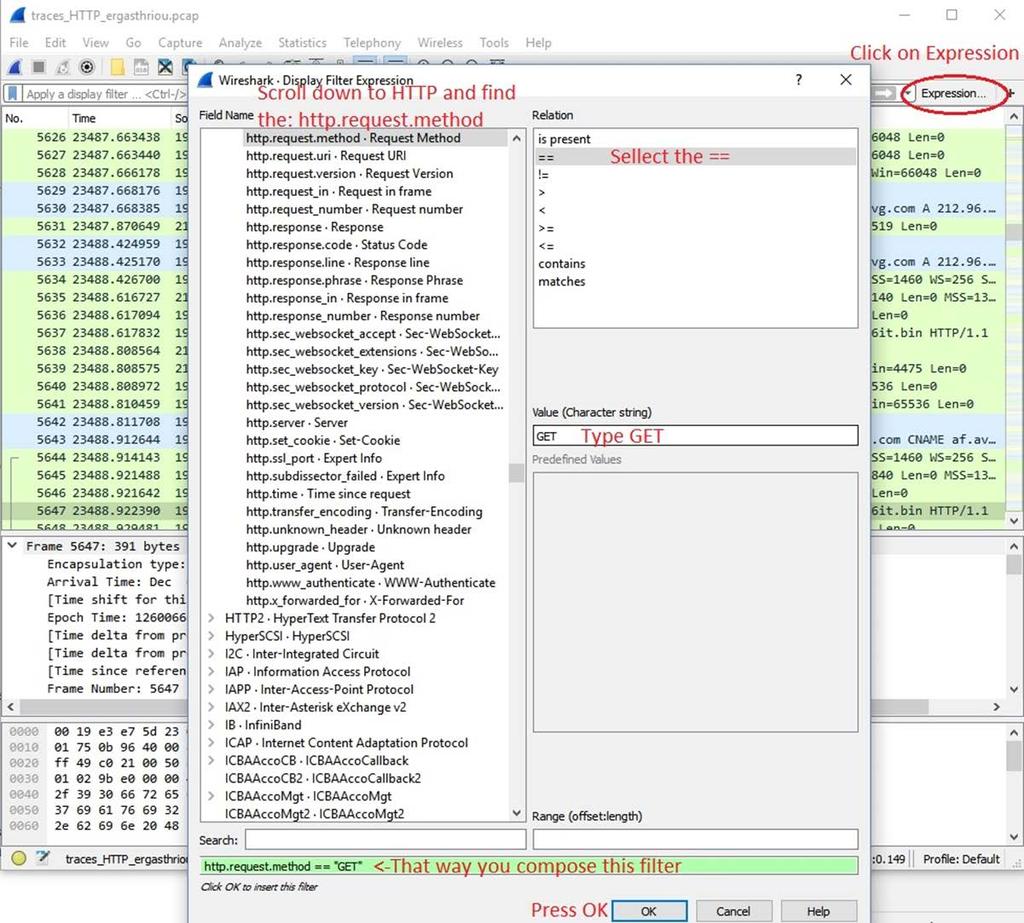Screen dimensions: 1024x923
Task: Select http.set_cookie Set-Cookie field
Action: click(x=323, y=440)
